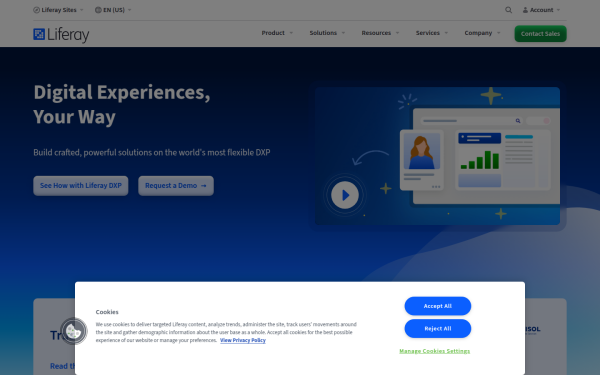Play the hero video

[345, 195]
